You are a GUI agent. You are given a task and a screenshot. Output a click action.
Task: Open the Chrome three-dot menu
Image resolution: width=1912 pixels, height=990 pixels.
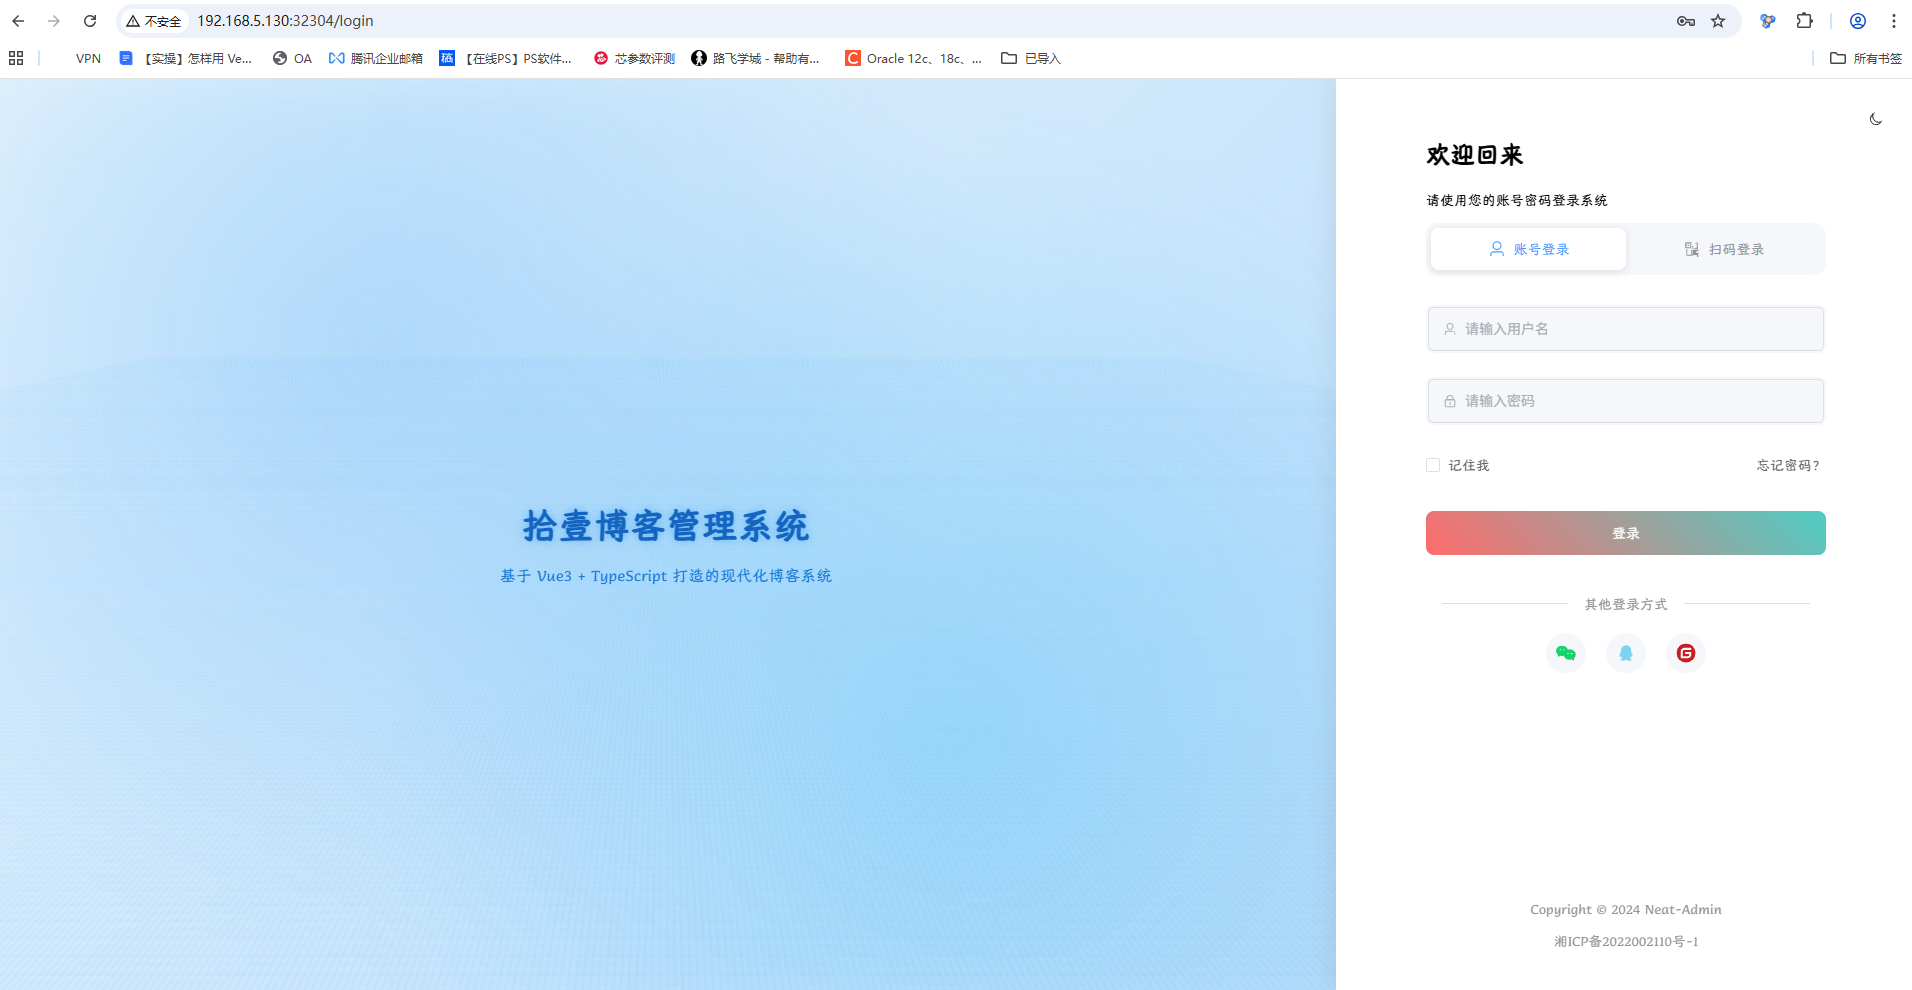click(1893, 20)
